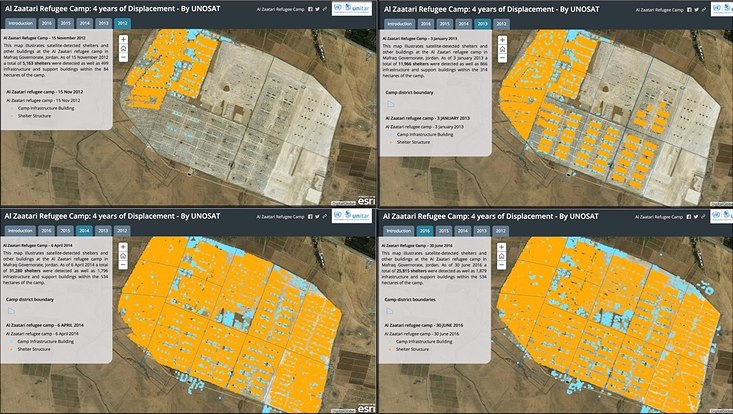The width and height of the screenshot is (733, 414).
Task: Switch to 2012 tab in the 2016 view
Action: click(x=501, y=231)
